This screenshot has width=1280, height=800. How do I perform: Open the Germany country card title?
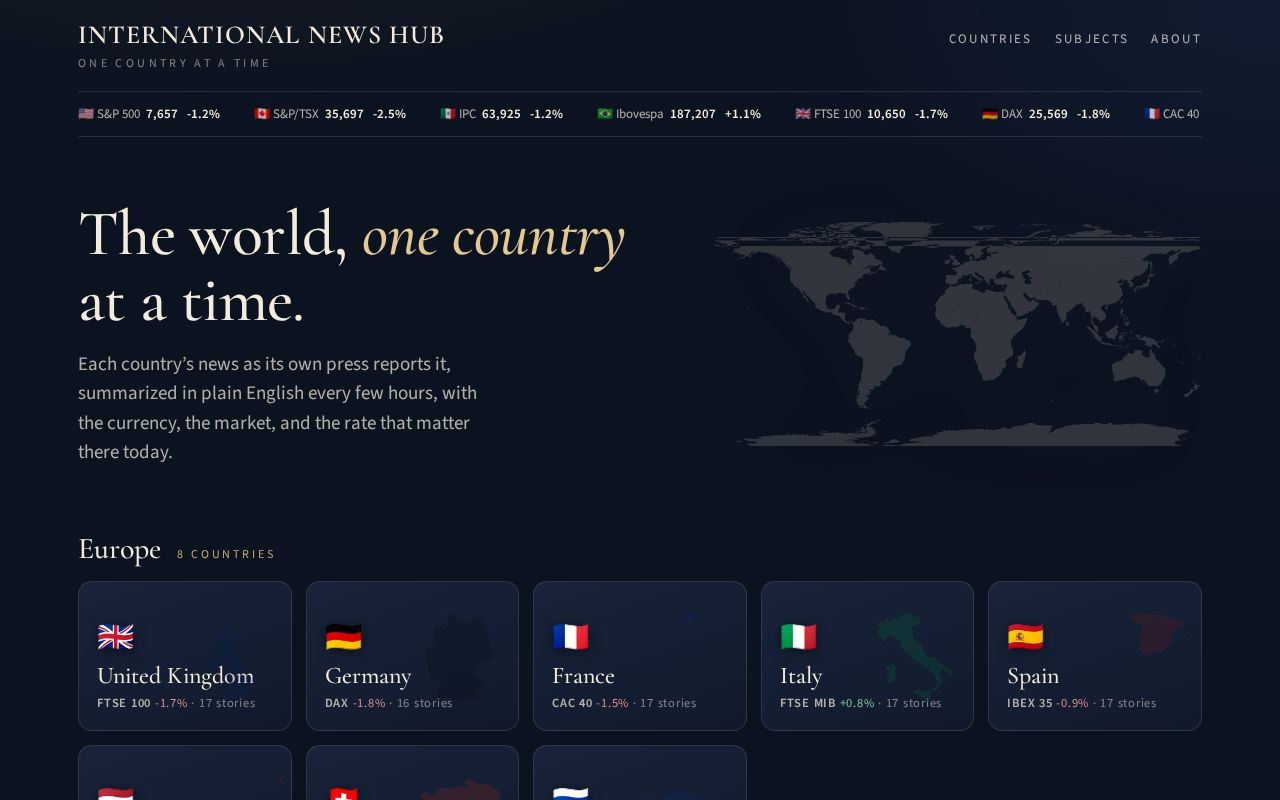click(x=368, y=677)
